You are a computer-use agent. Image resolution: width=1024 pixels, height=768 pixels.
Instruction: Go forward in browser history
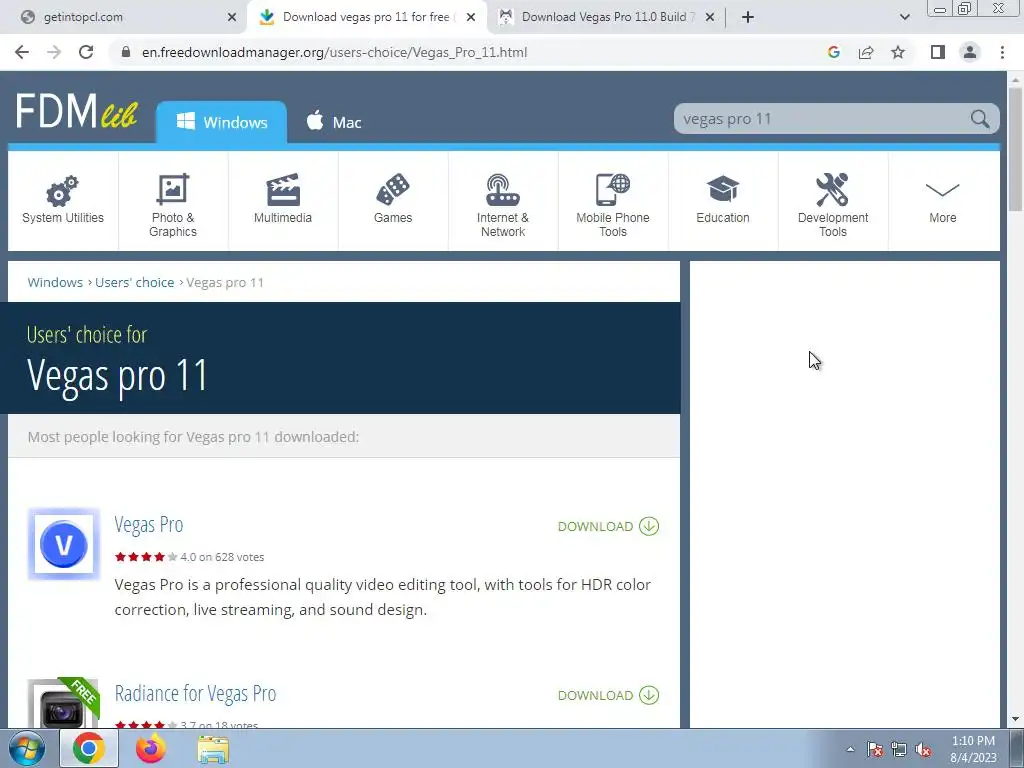point(54,52)
